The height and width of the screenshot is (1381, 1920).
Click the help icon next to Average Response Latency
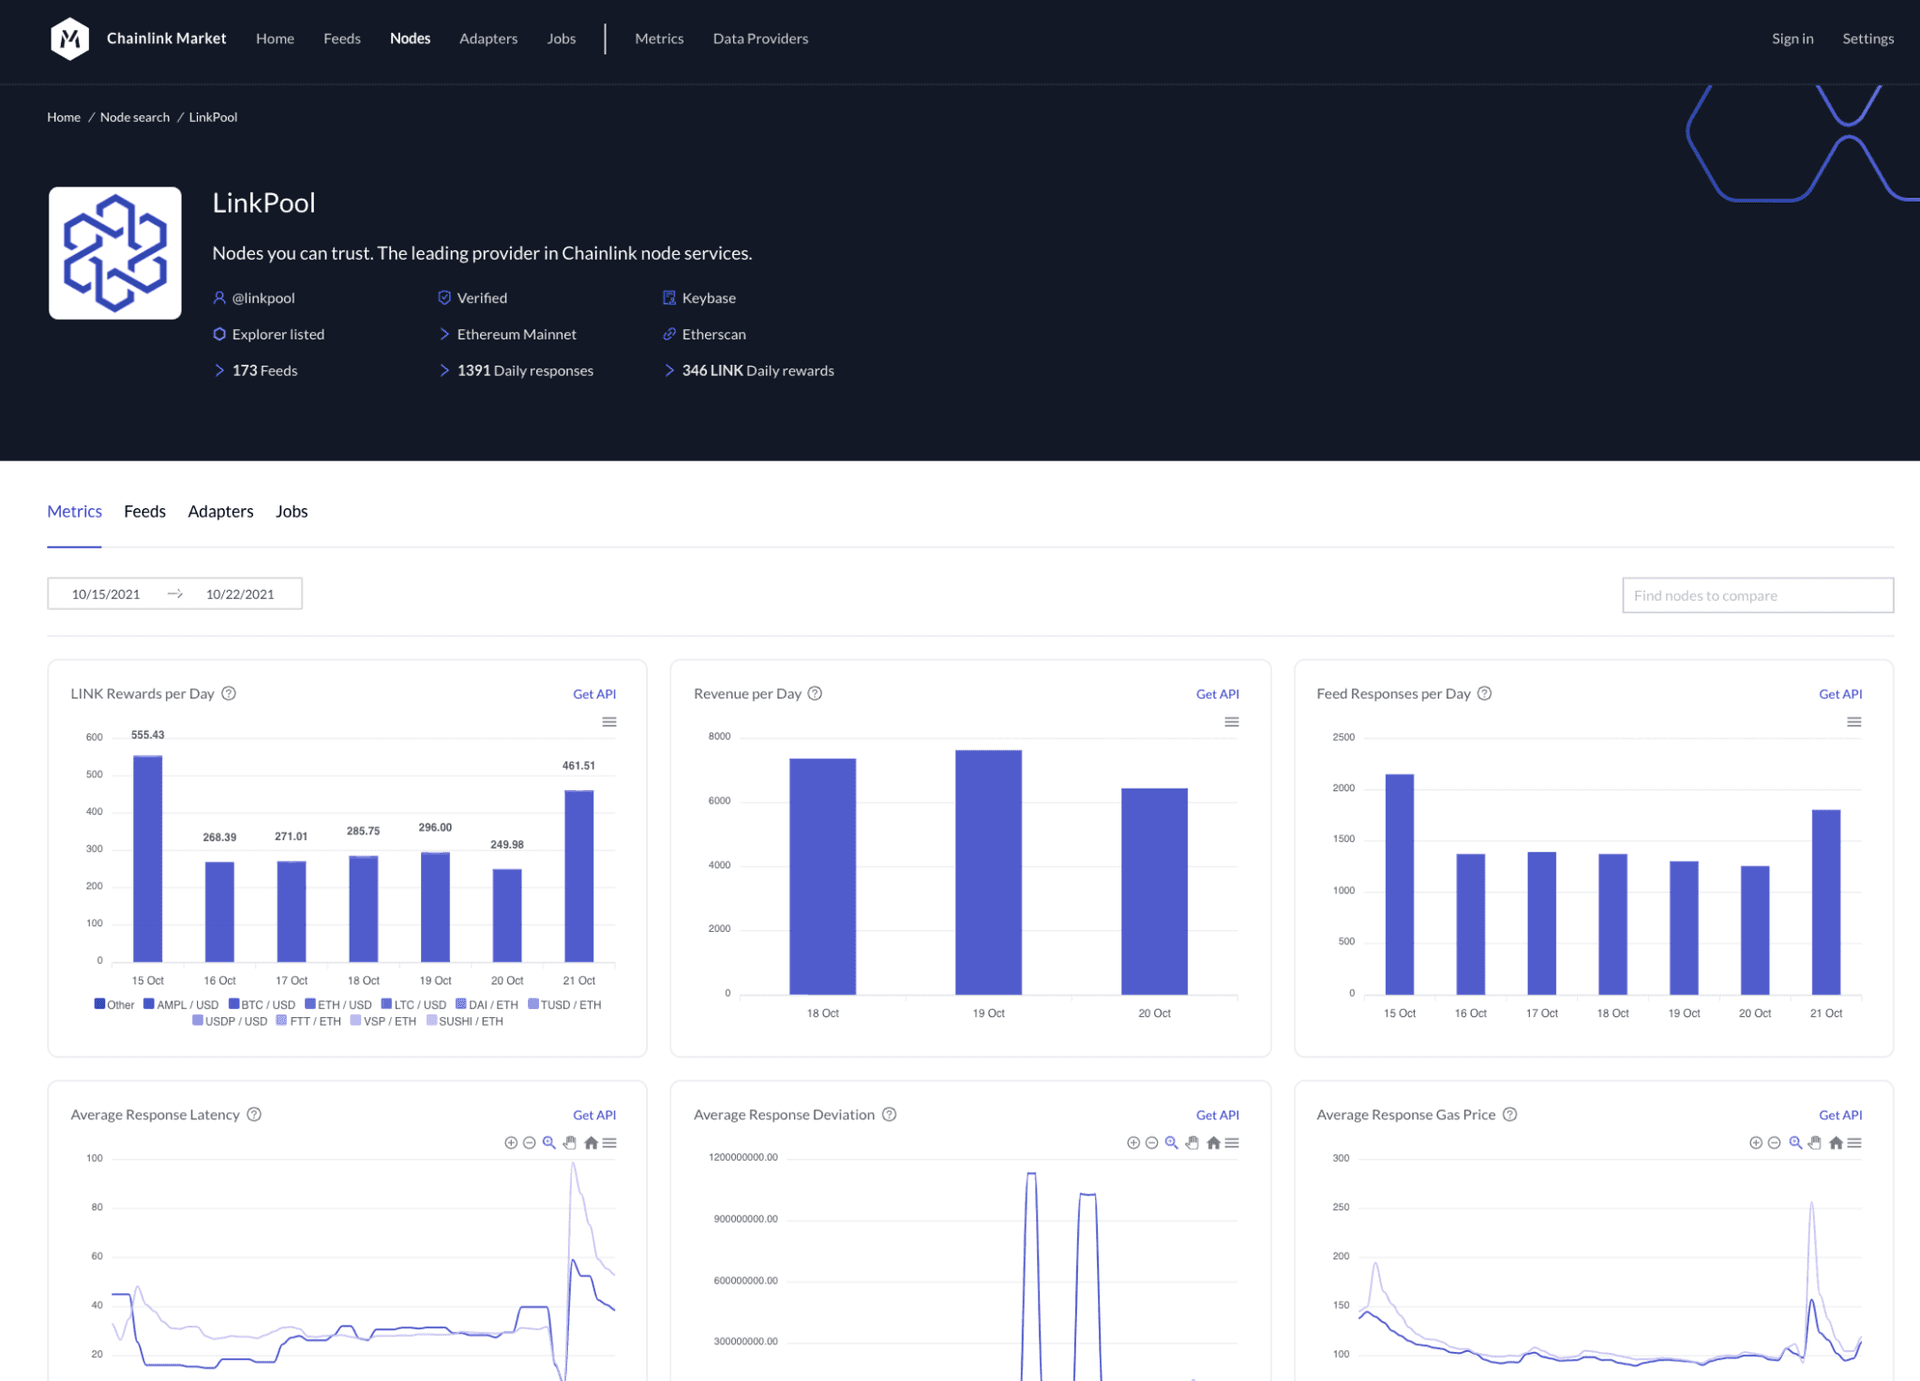[x=254, y=1114]
